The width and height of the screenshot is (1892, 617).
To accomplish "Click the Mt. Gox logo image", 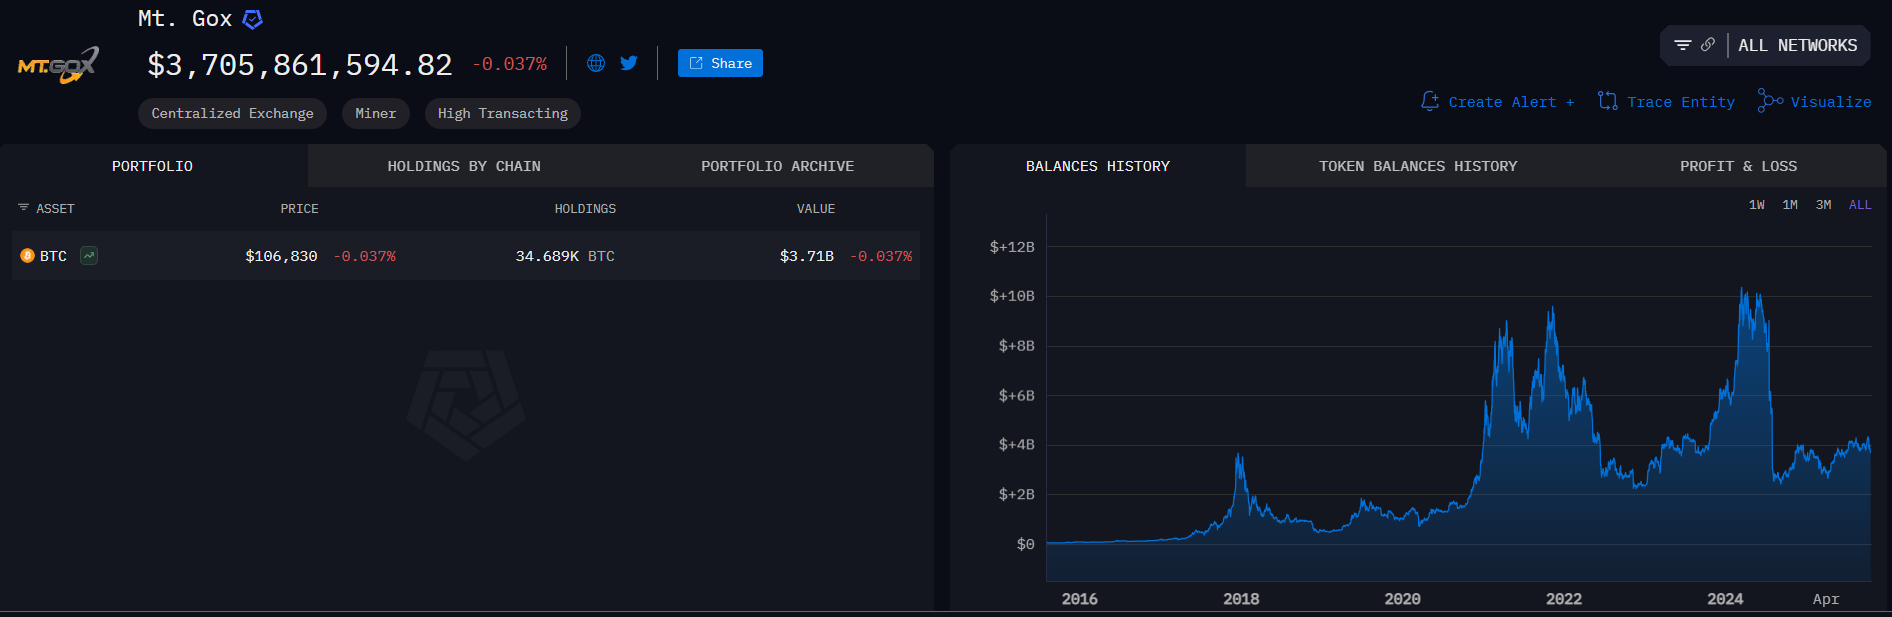I will [x=59, y=65].
